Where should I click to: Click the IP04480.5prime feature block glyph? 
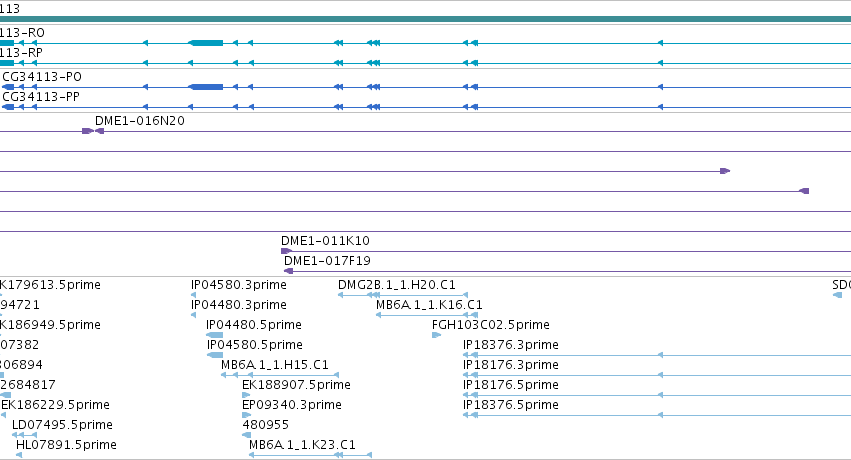(x=215, y=335)
